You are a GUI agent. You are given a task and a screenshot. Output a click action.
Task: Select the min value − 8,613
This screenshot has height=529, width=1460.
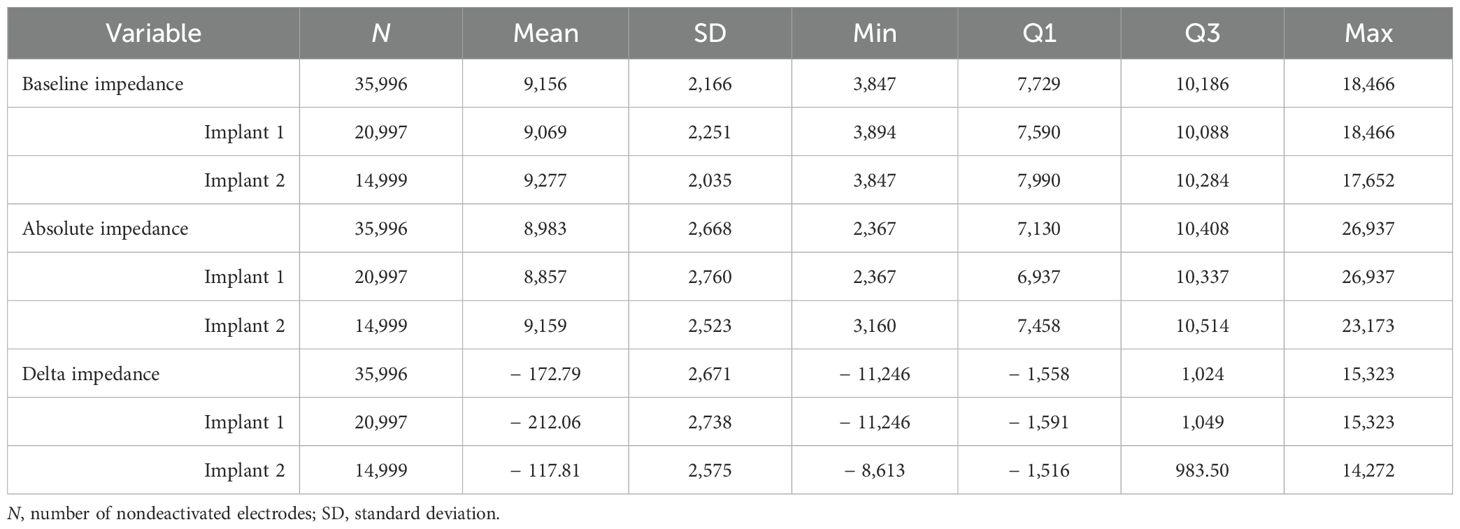[874, 470]
